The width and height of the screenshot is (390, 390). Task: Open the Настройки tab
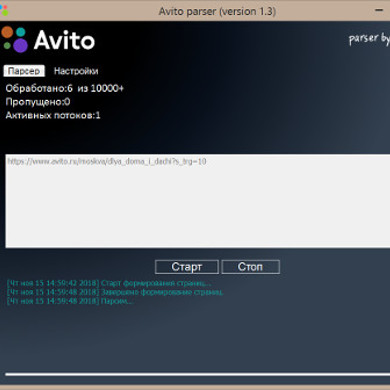[76, 71]
